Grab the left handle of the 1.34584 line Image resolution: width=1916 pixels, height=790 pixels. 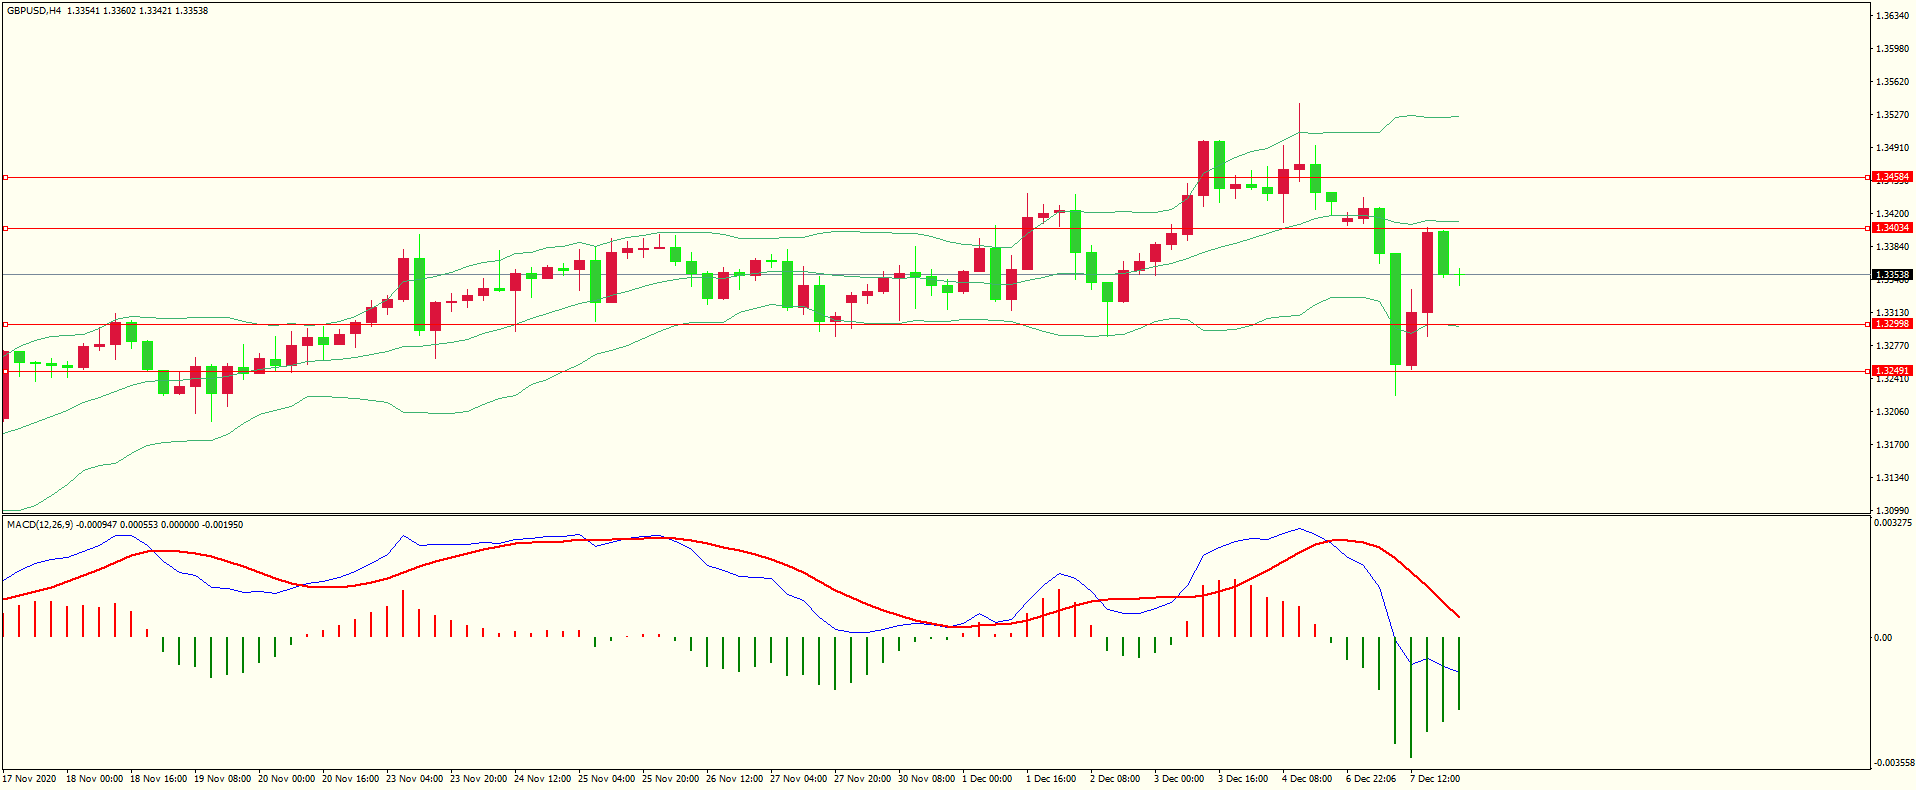click(x=5, y=177)
